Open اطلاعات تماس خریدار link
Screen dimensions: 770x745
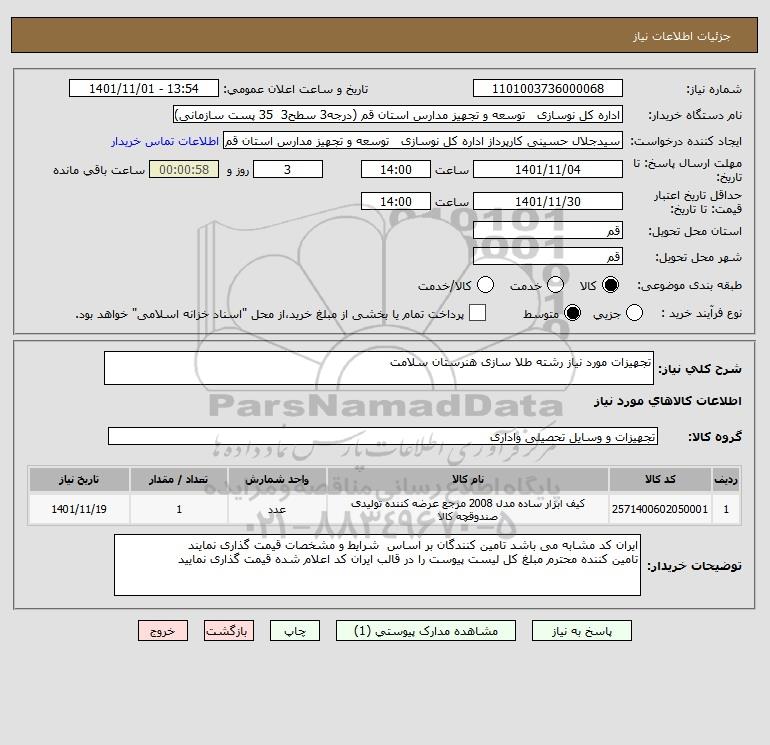[165, 141]
